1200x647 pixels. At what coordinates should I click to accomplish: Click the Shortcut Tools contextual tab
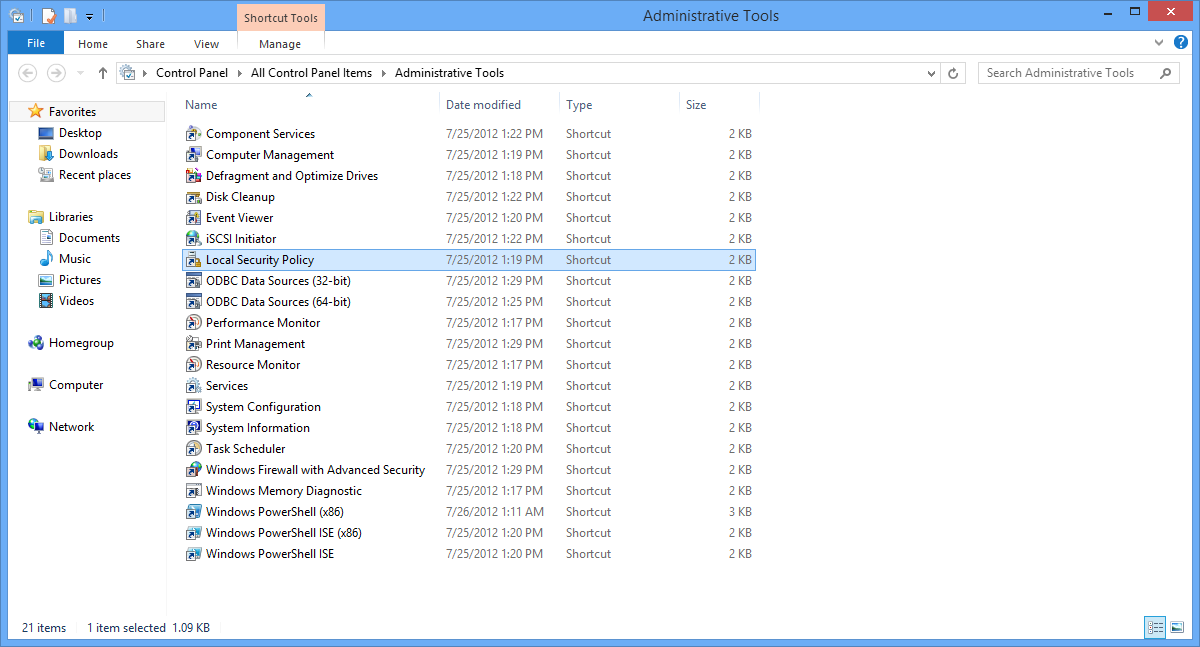click(281, 17)
